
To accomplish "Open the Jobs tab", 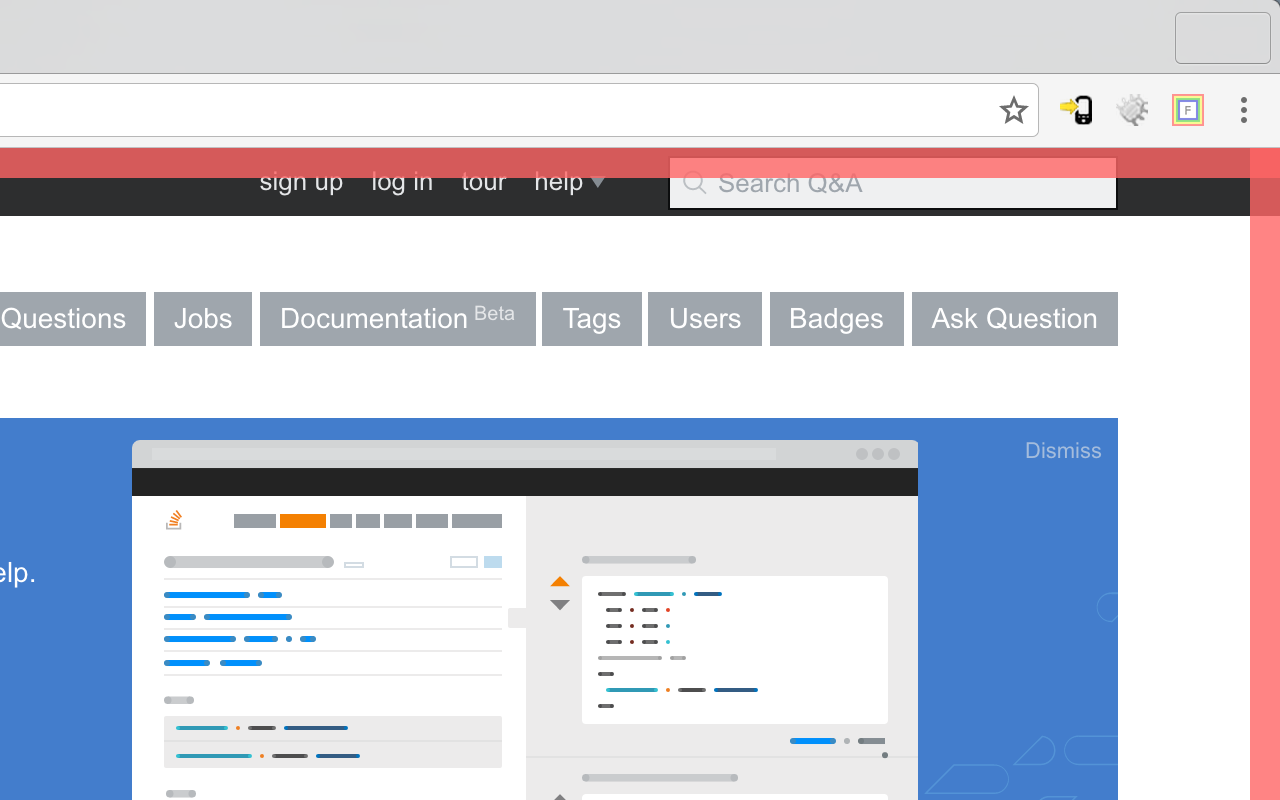I will [203, 319].
